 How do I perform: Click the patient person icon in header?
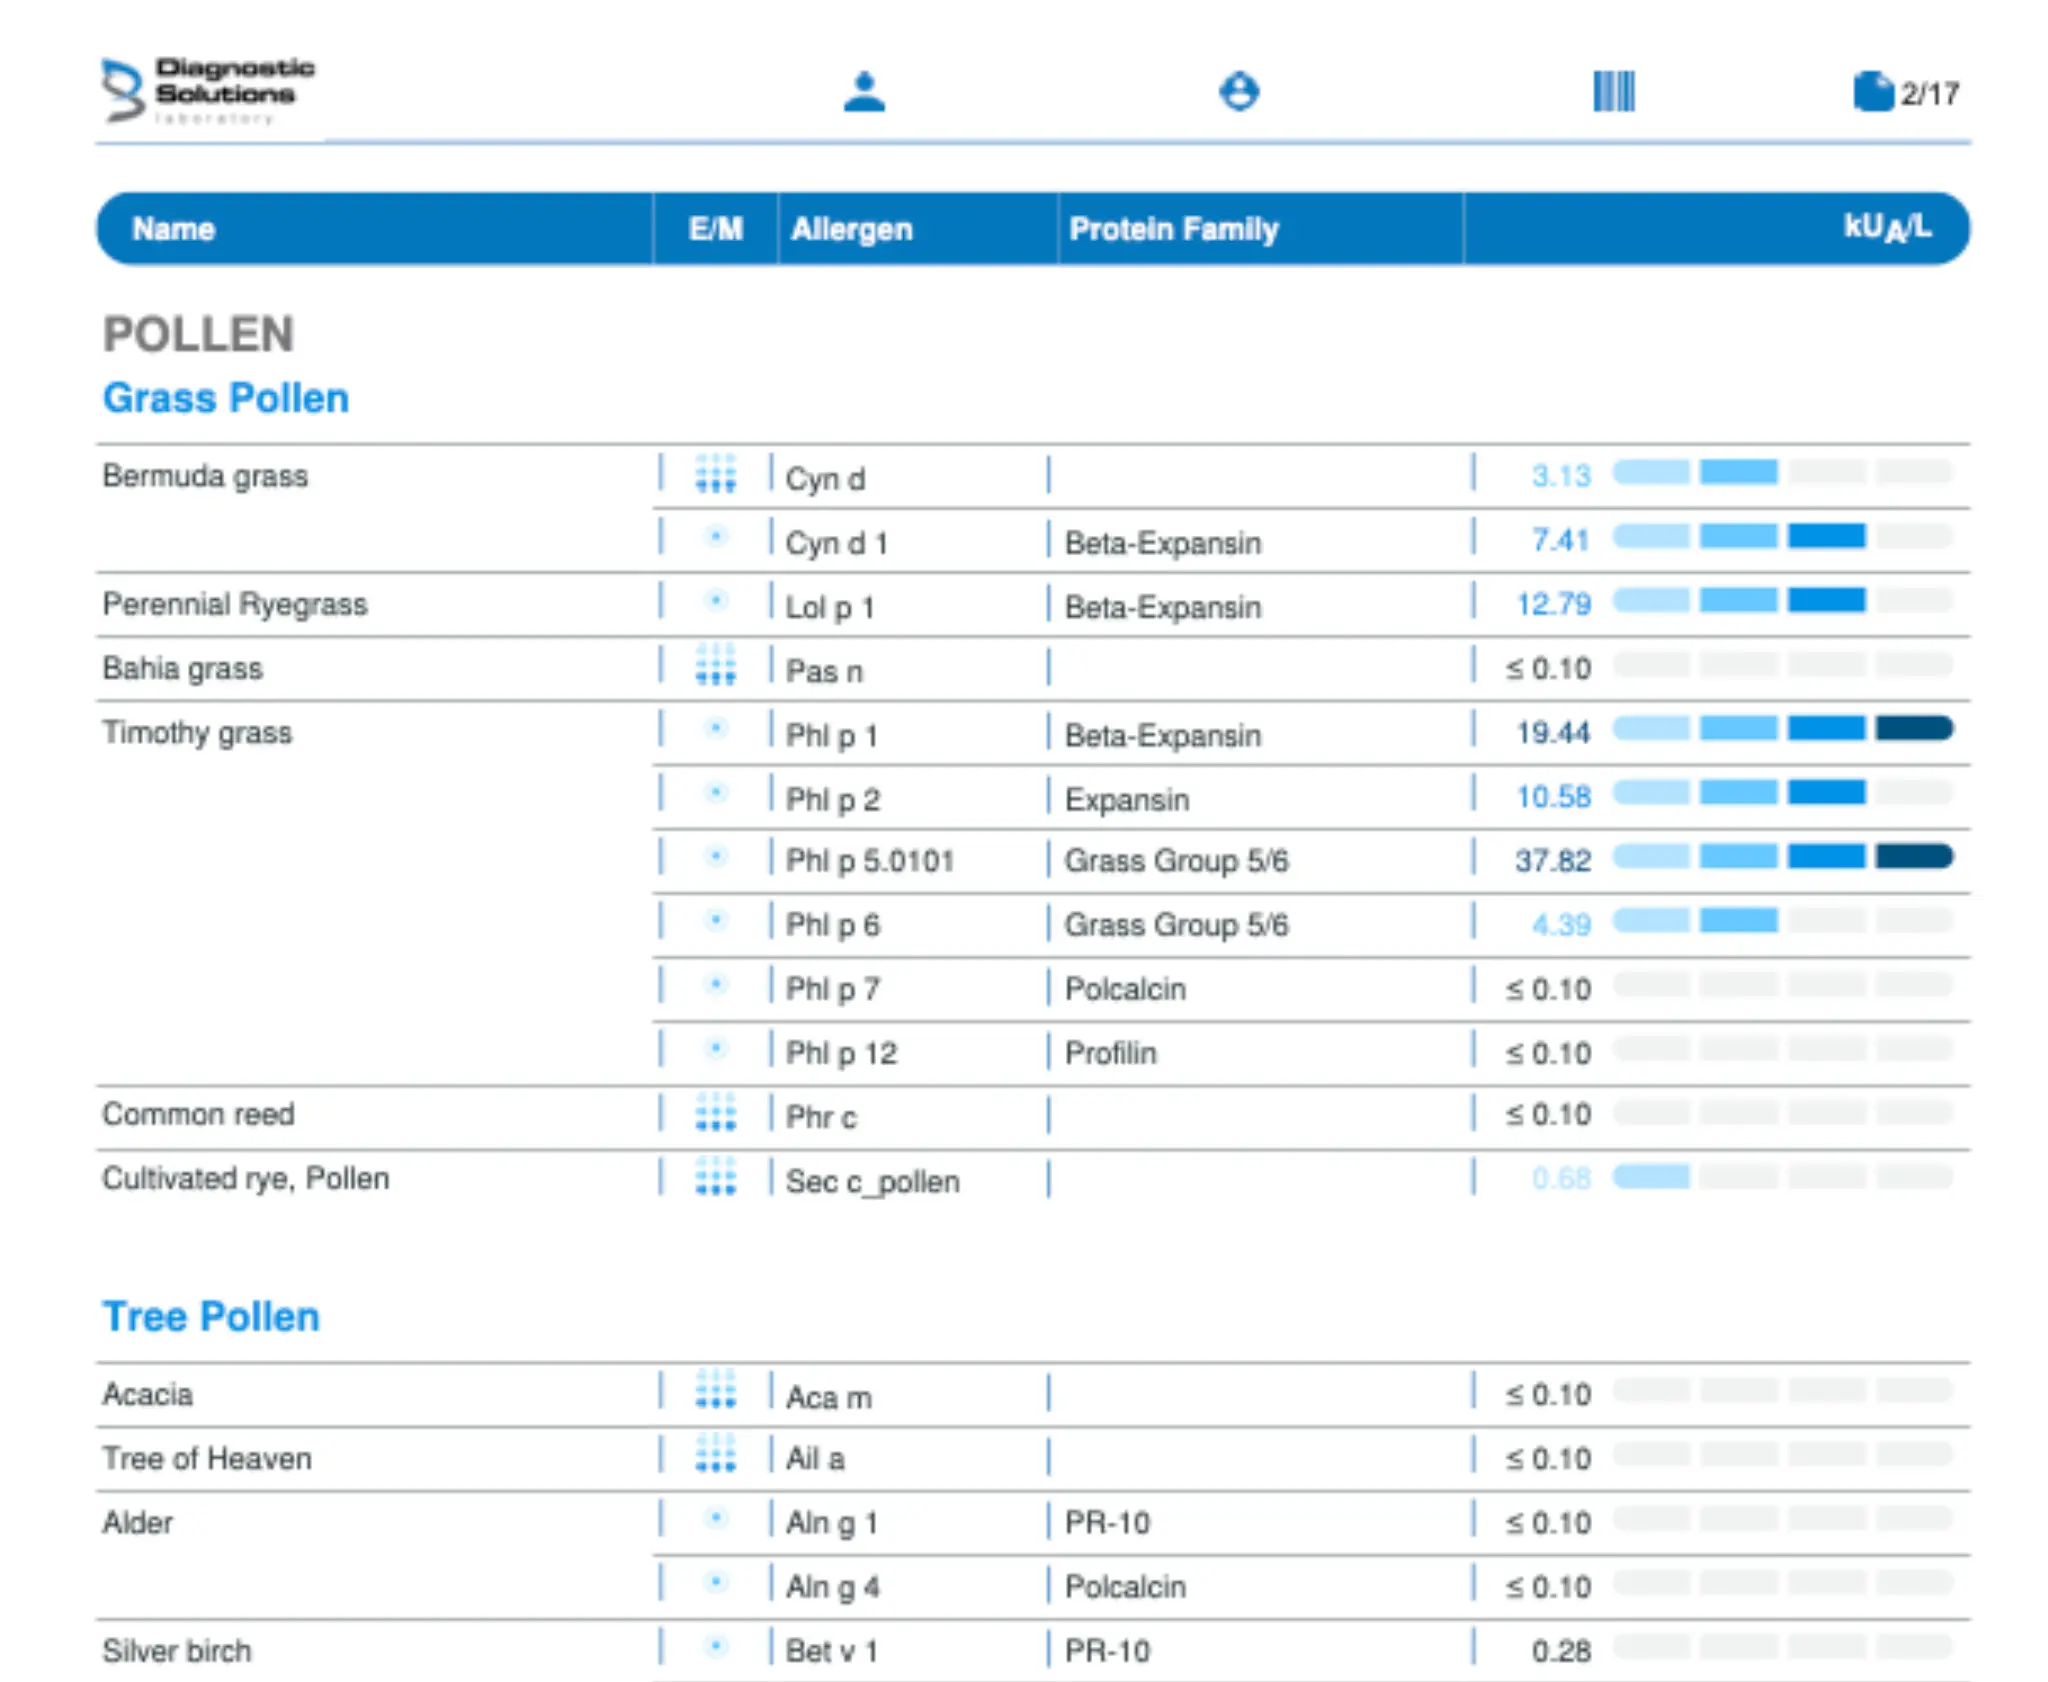pos(864,92)
